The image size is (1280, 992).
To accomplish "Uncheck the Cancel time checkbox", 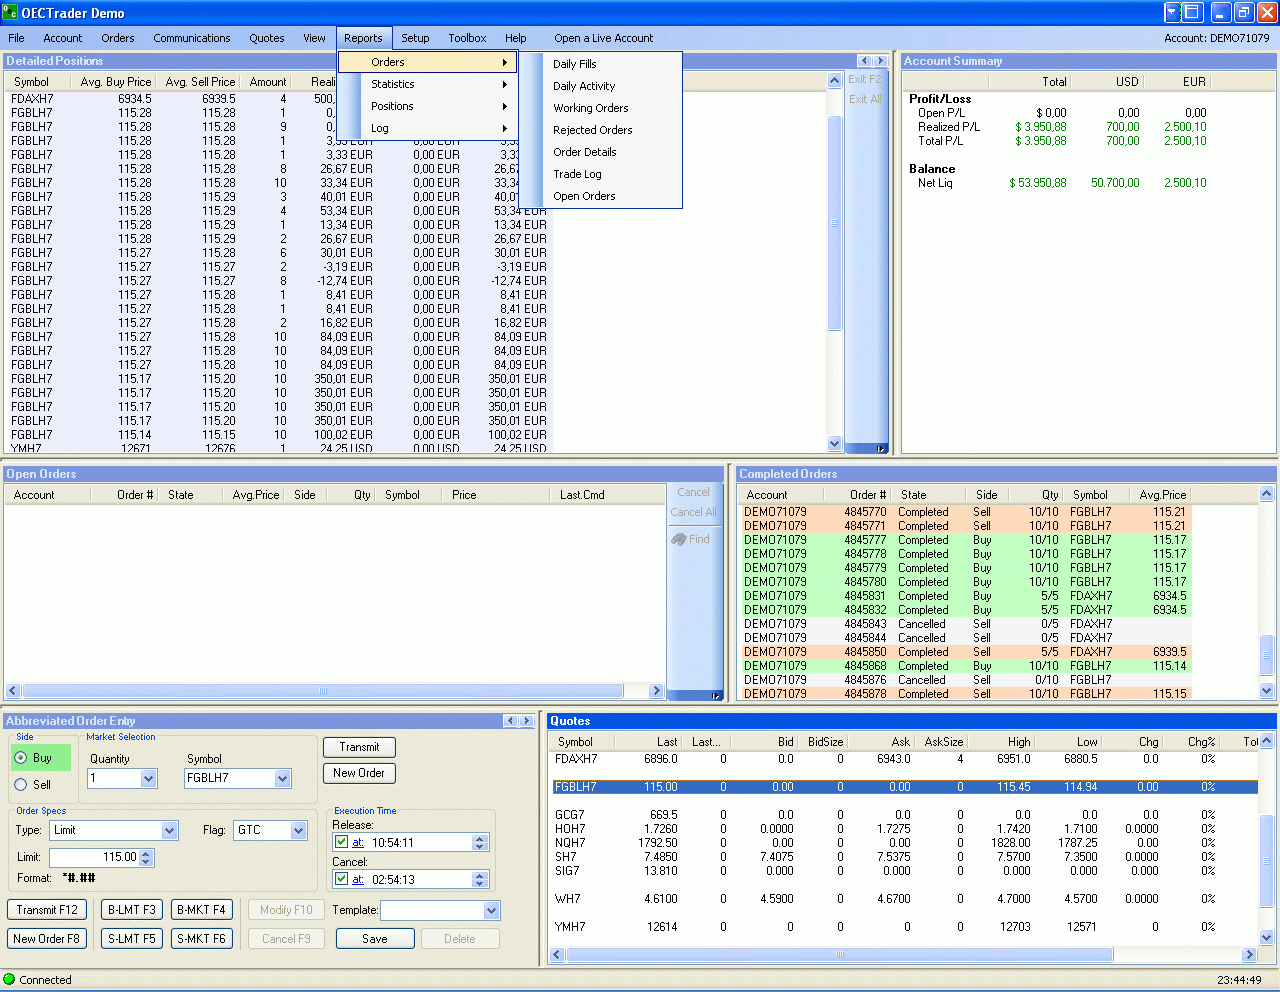I will tap(342, 880).
